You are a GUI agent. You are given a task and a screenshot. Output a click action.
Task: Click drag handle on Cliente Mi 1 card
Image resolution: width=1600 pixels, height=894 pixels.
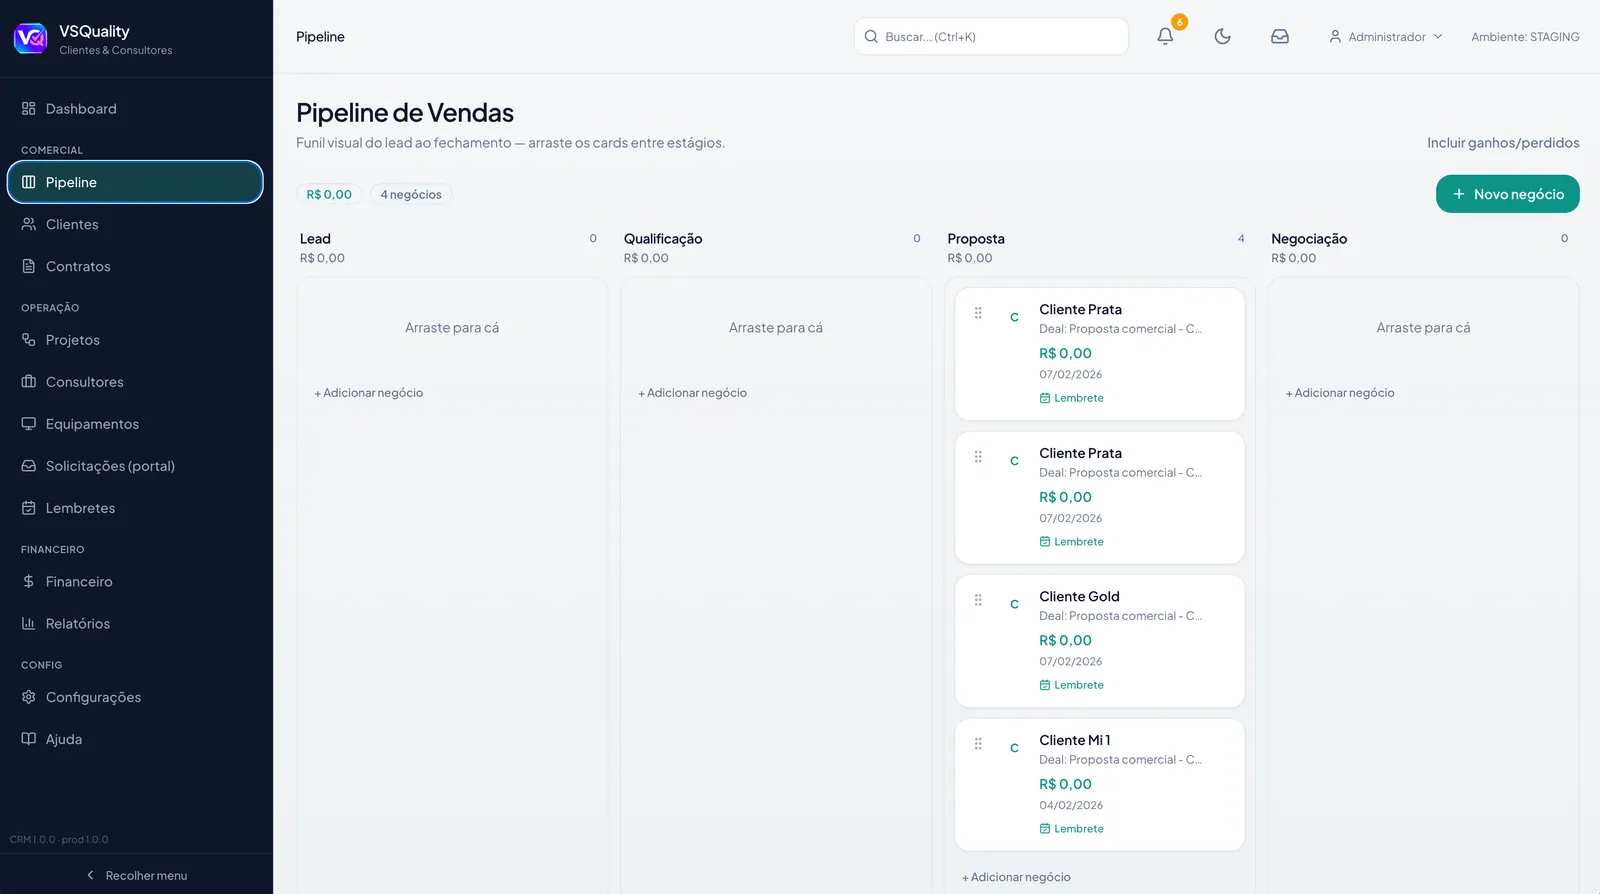[978, 744]
